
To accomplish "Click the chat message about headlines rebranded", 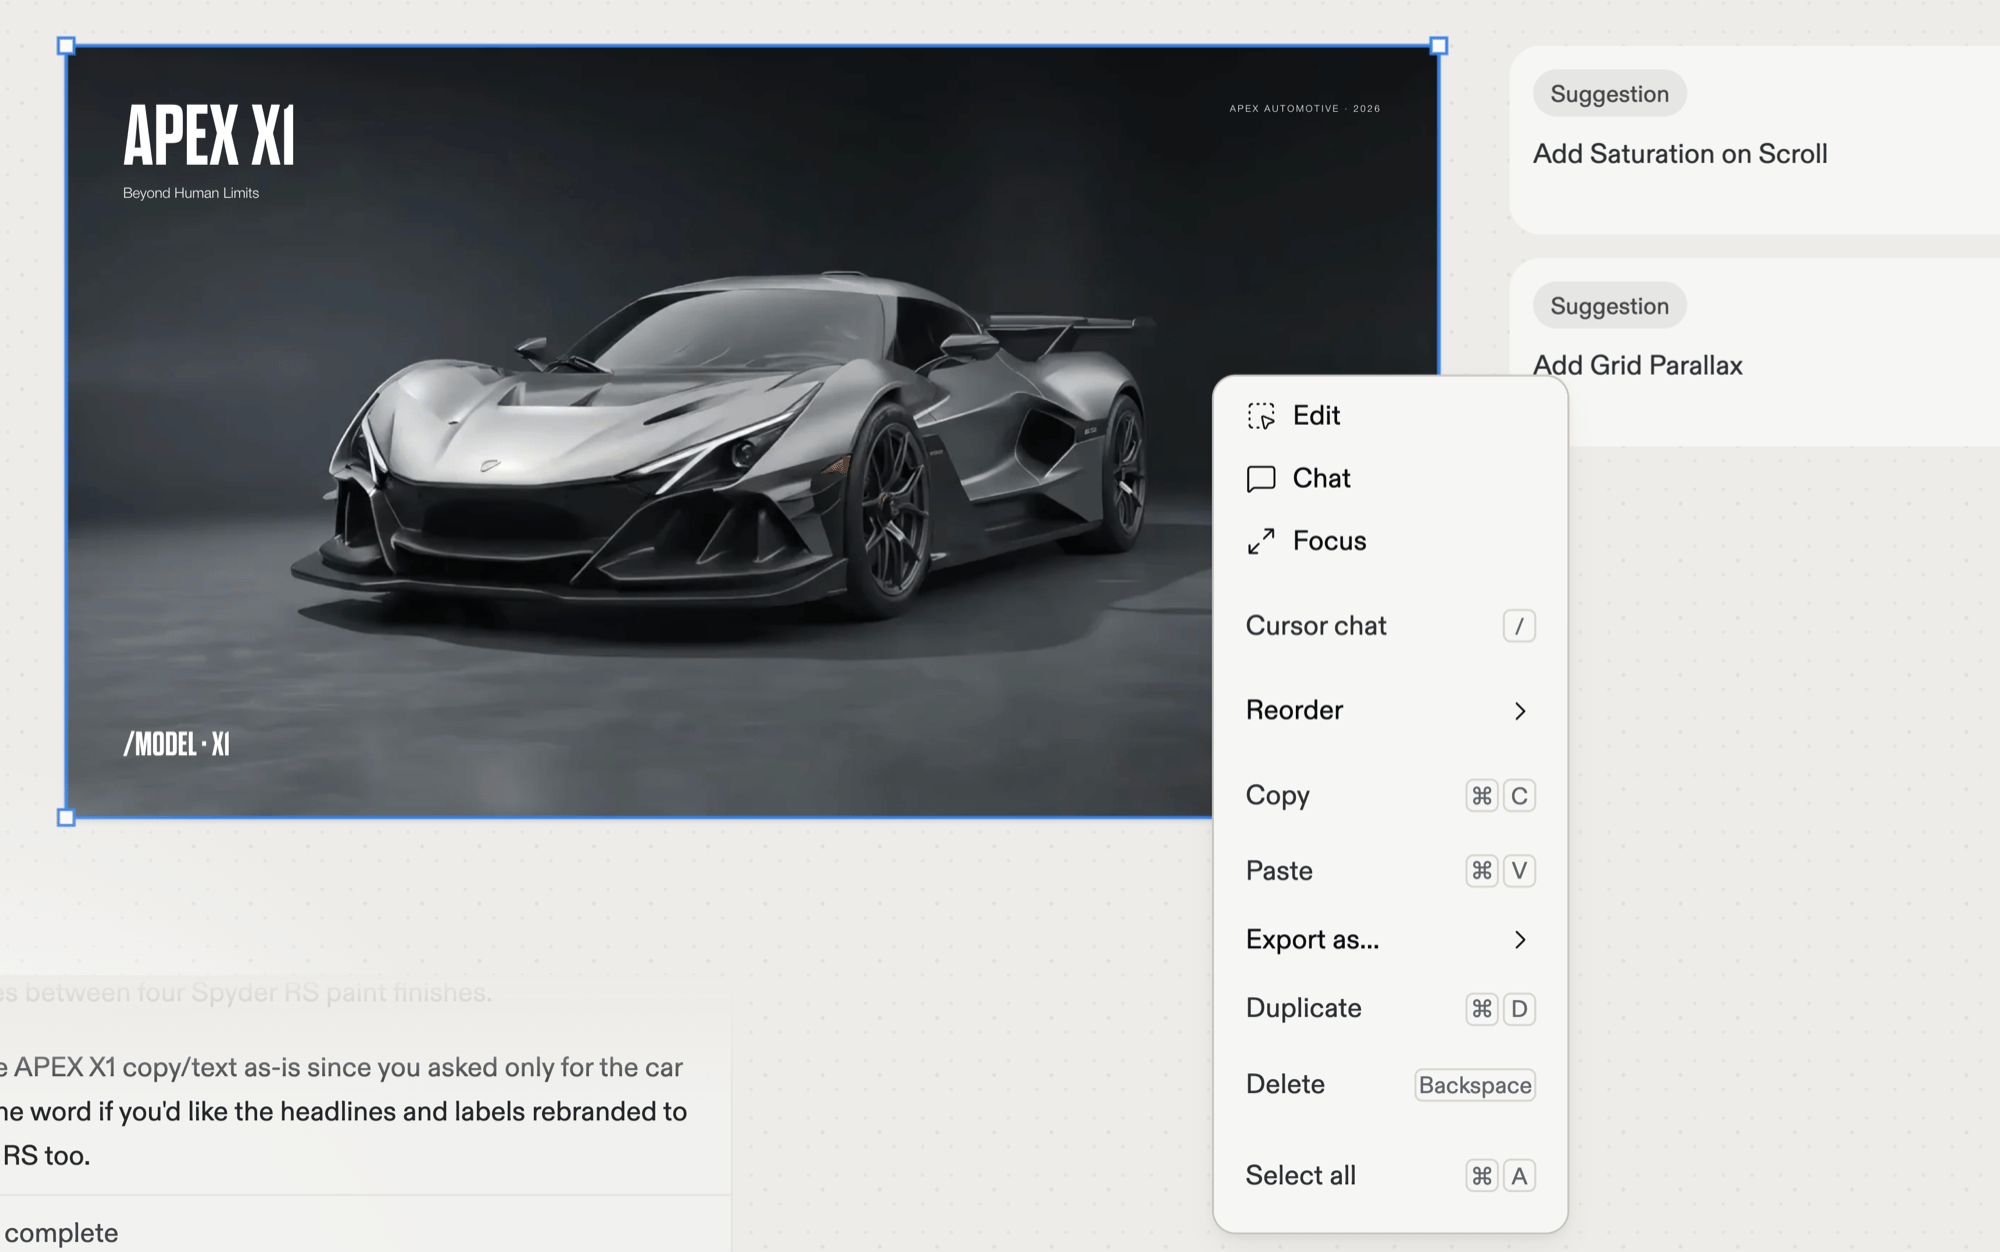I will 343,1111.
